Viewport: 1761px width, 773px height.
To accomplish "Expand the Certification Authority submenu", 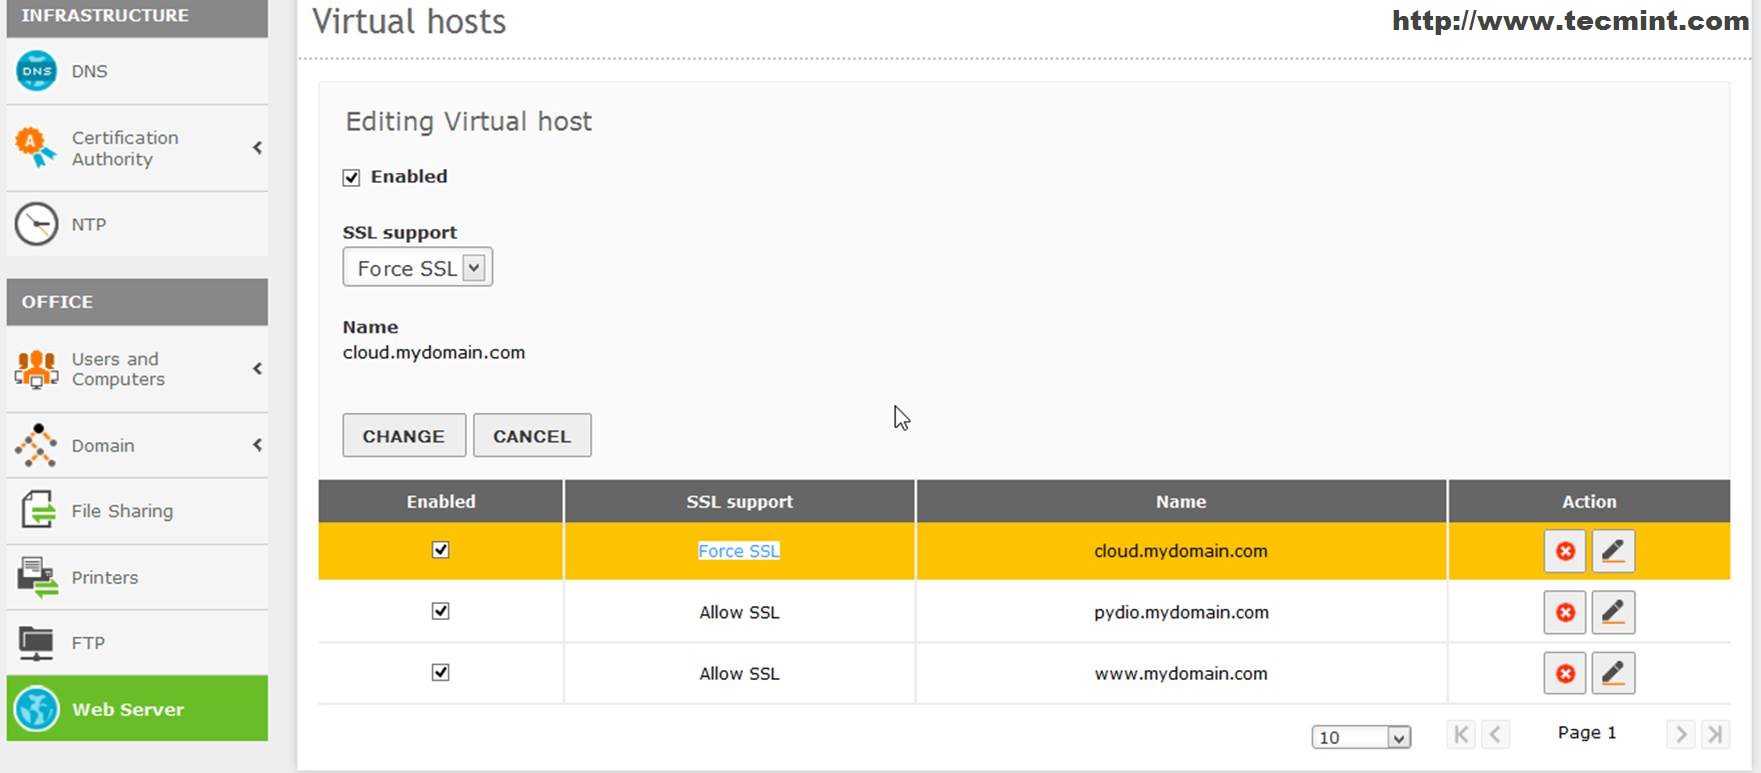I will (257, 148).
